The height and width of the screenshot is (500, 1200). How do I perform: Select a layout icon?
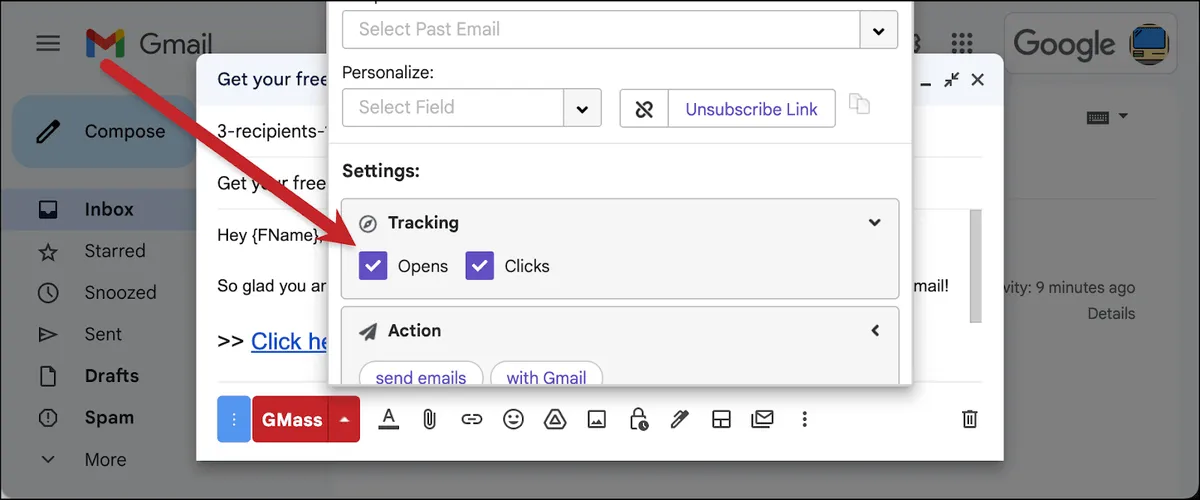pyautogui.click(x=721, y=420)
